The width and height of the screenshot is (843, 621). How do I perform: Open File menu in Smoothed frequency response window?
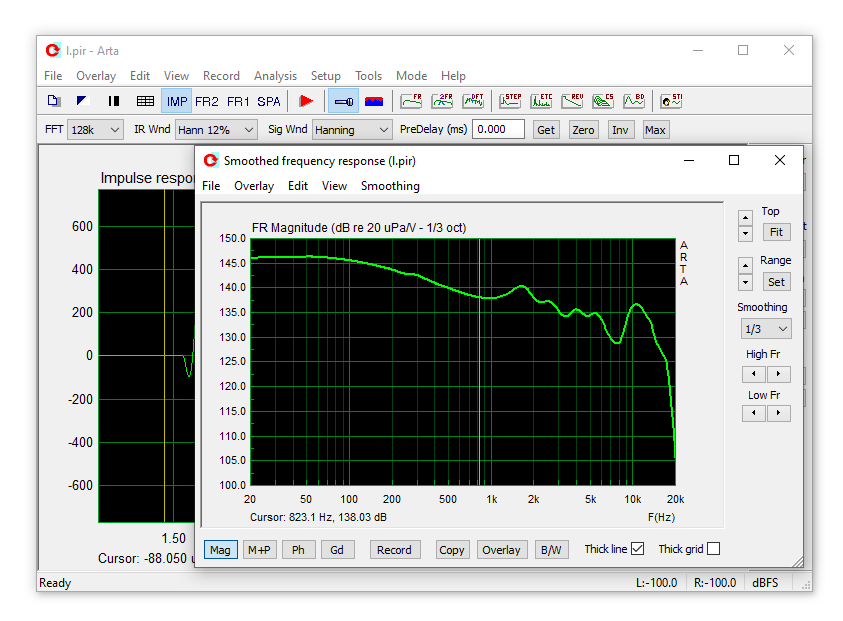tap(211, 186)
